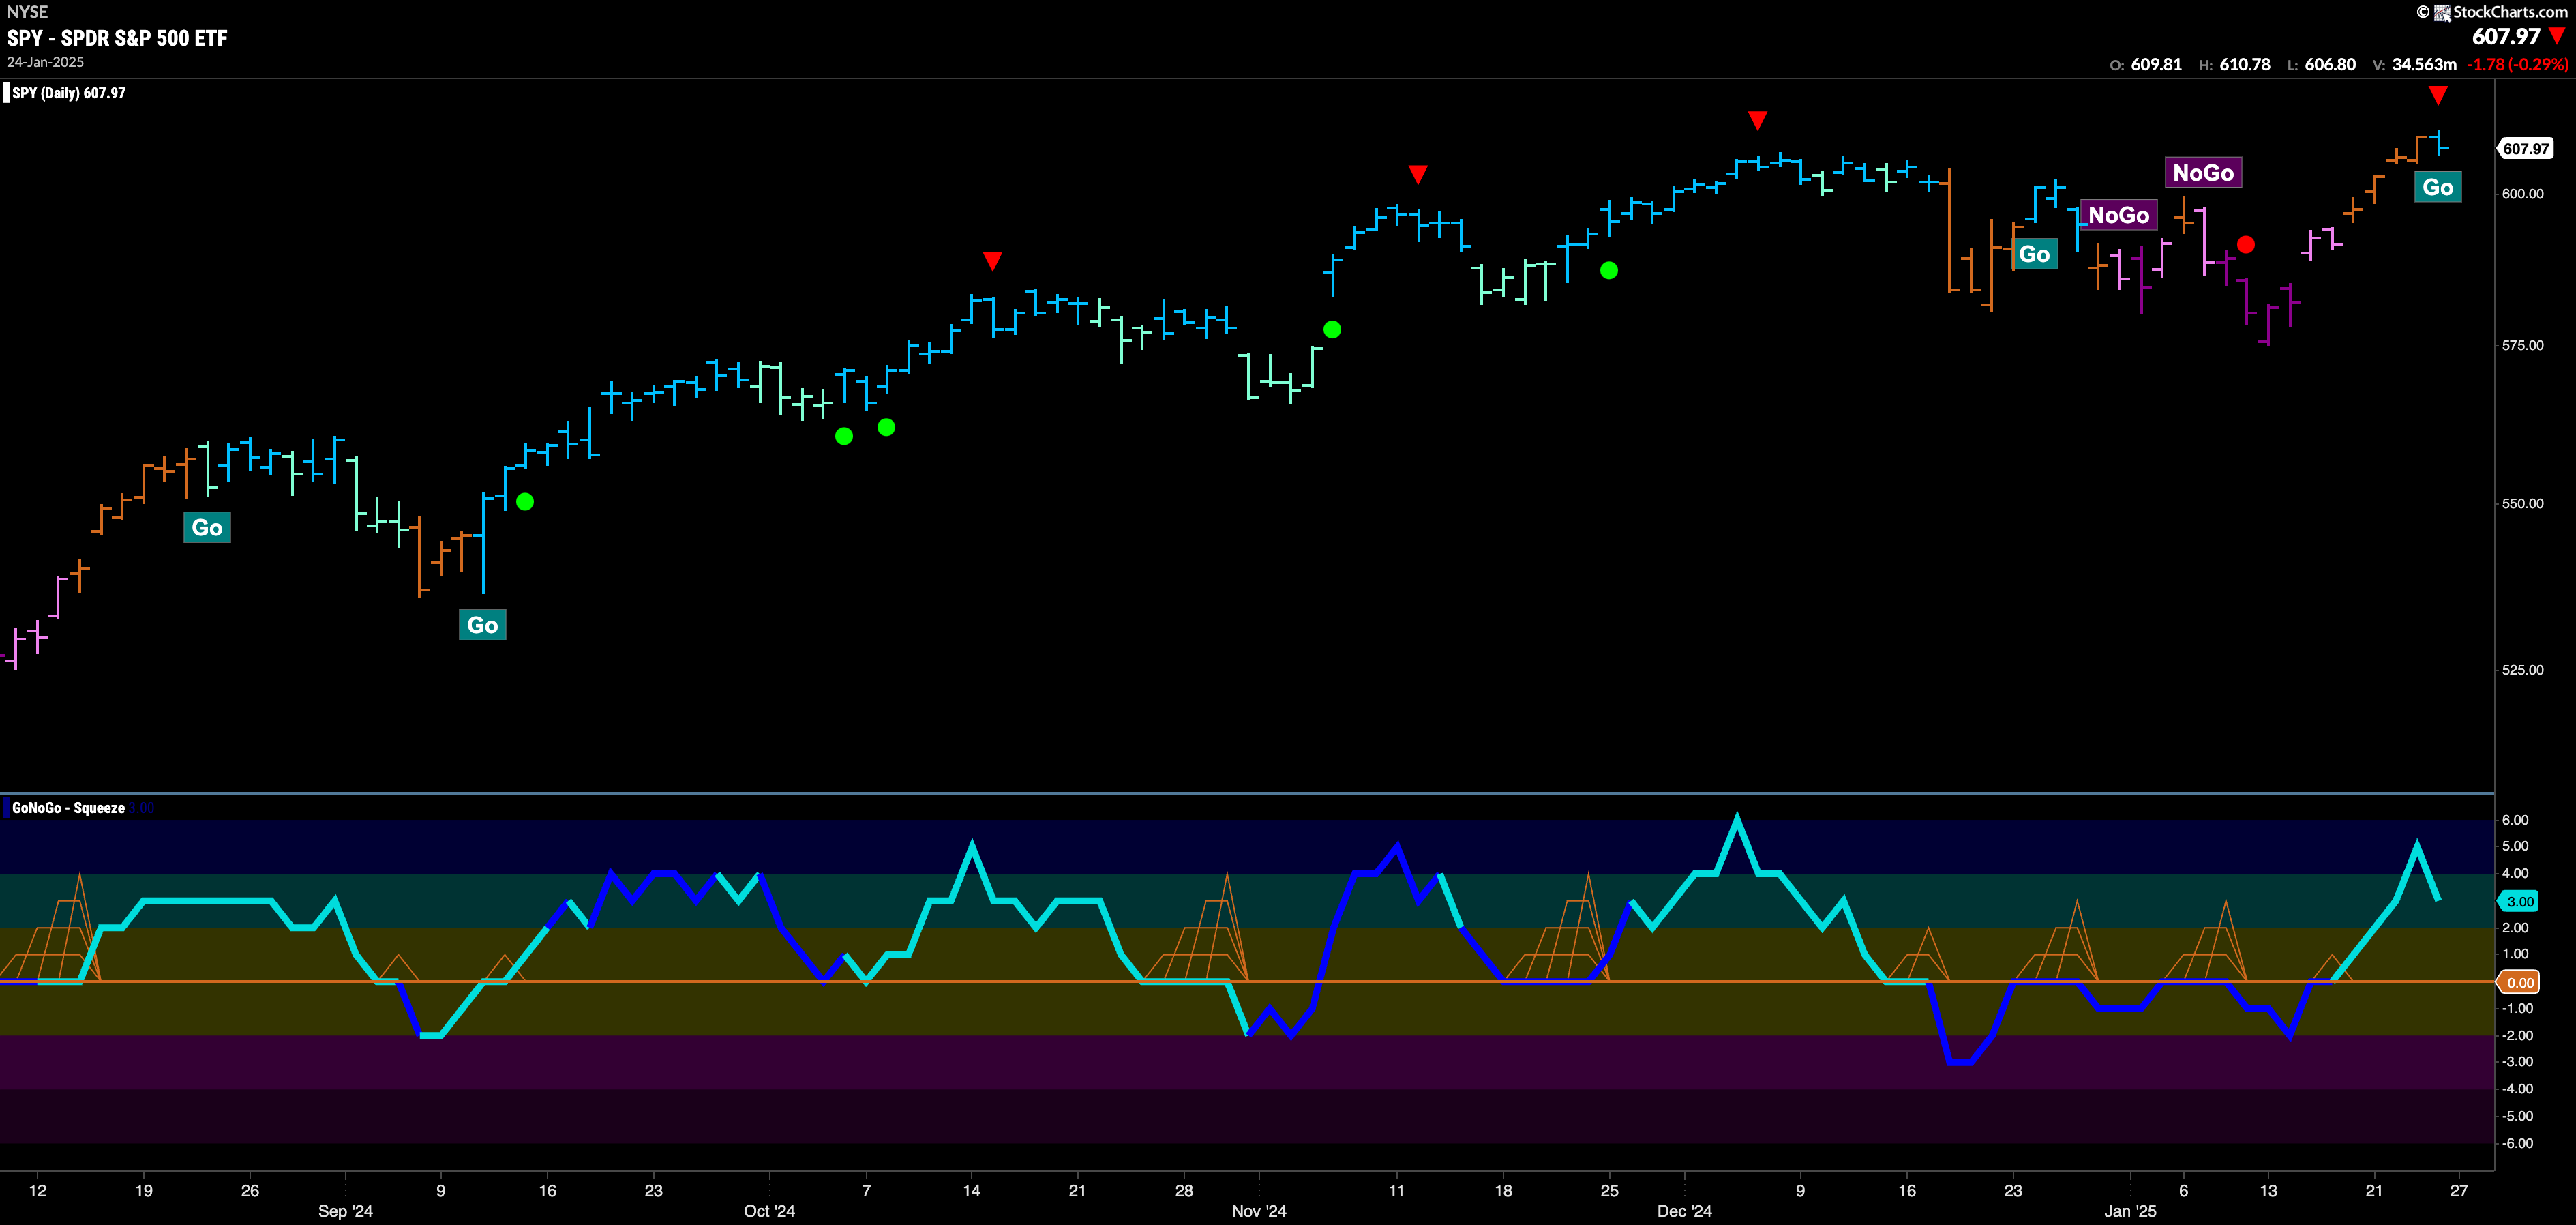
Task: Click the NoGo label next to the late December bars
Action: click(2119, 215)
